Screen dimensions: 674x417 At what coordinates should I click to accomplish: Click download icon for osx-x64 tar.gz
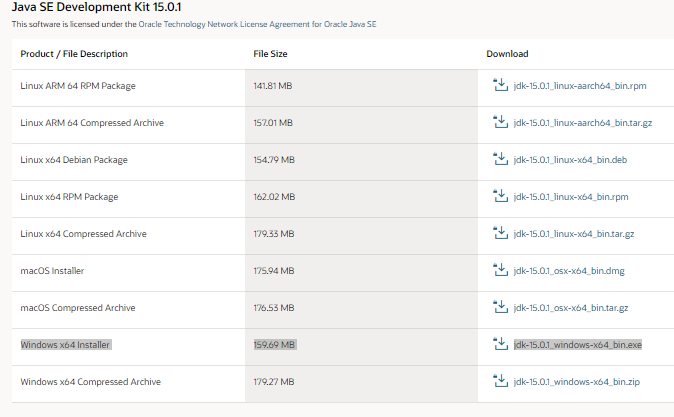(500, 307)
